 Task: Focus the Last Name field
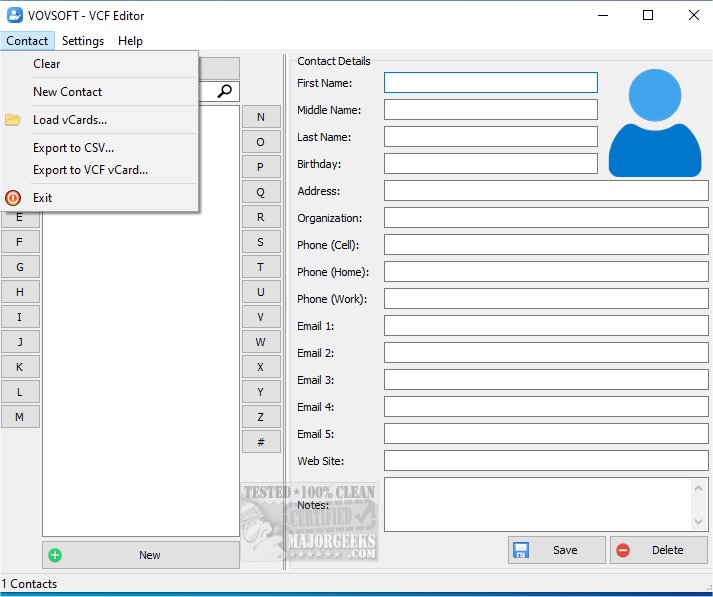491,137
